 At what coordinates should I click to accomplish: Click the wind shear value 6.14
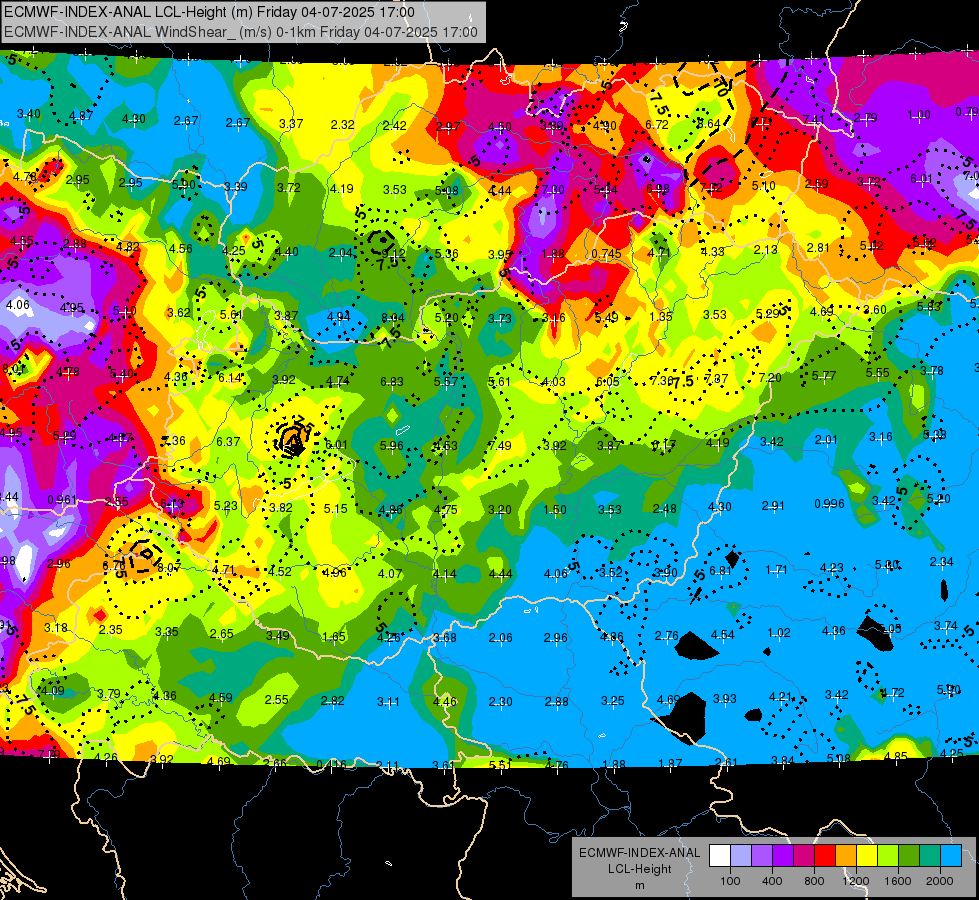pyautogui.click(x=230, y=378)
